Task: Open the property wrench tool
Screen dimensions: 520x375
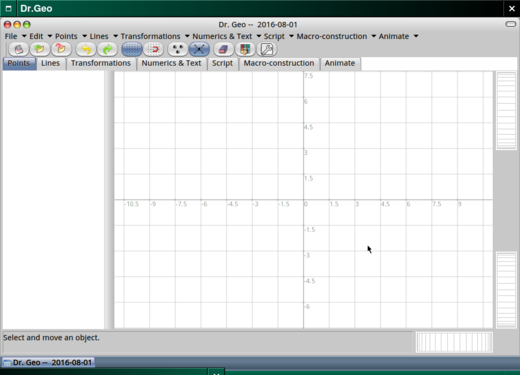Action: (x=267, y=49)
